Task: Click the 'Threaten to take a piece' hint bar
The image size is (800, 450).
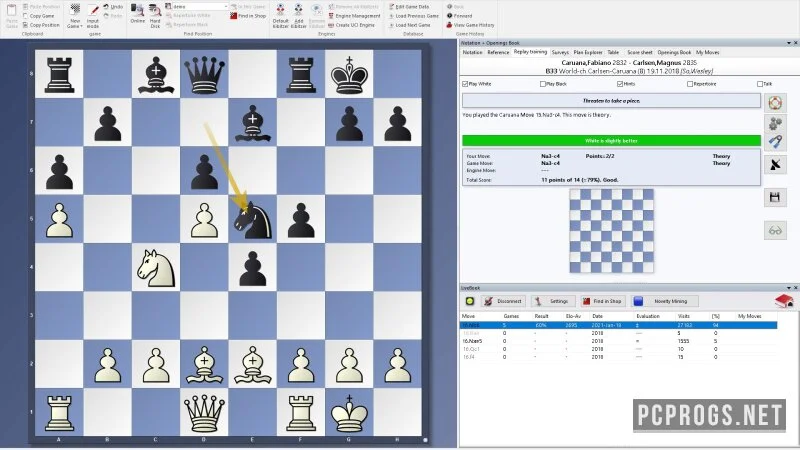Action: (x=611, y=101)
